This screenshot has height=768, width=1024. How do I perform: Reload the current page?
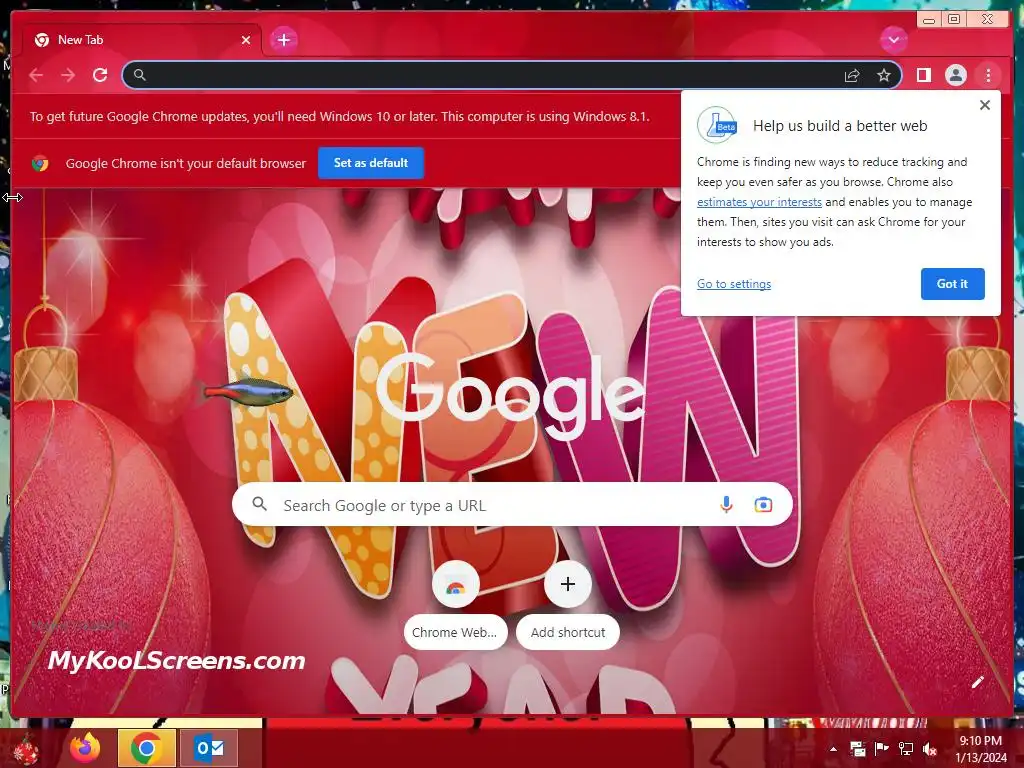tap(100, 75)
